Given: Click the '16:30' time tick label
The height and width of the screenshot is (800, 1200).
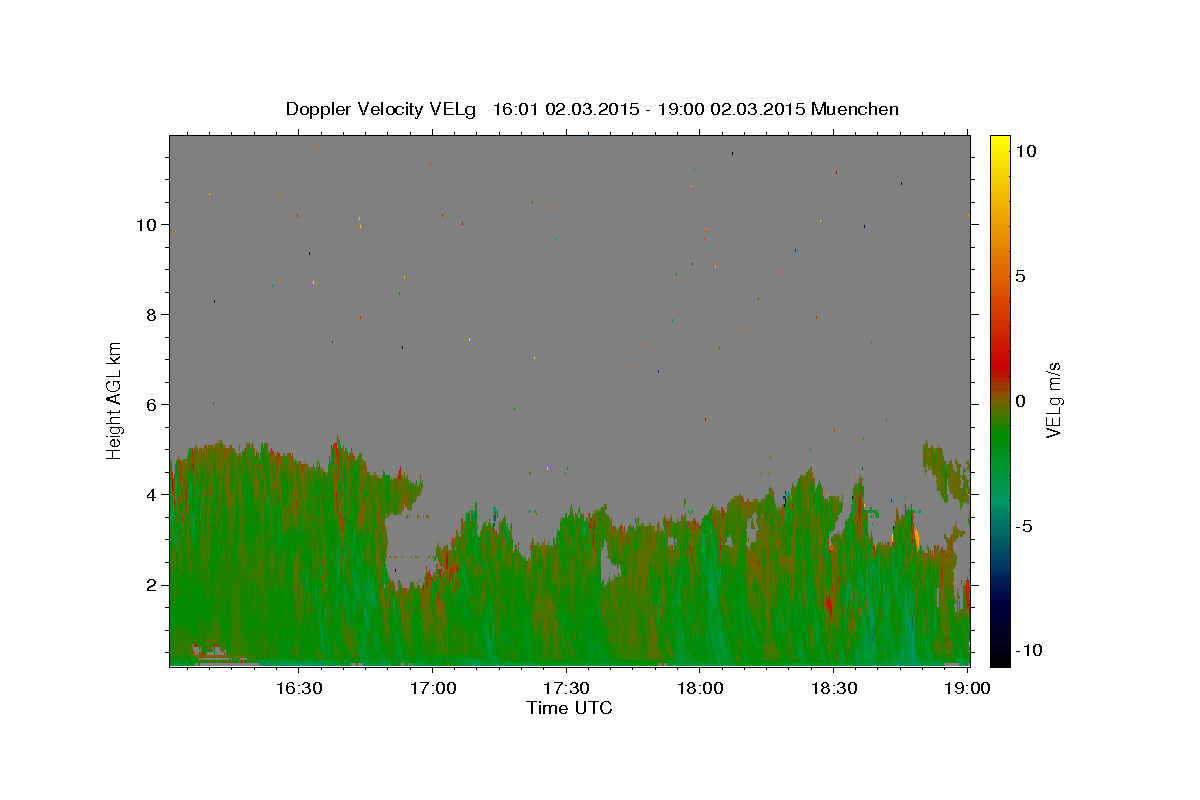Looking at the screenshot, I should point(298,689).
